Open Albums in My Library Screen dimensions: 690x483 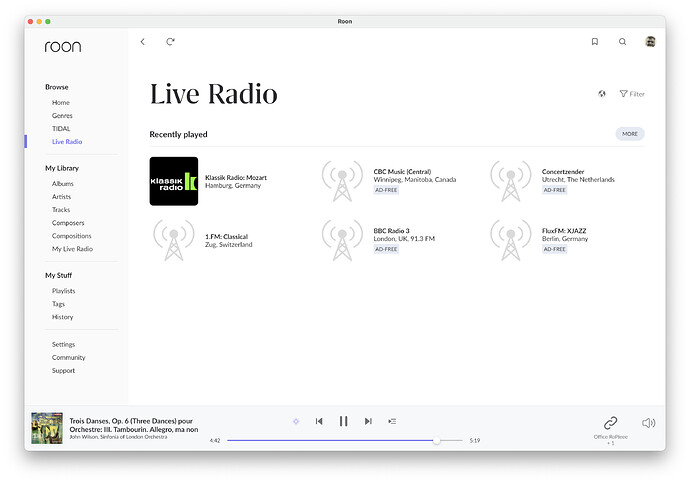tap(62, 183)
